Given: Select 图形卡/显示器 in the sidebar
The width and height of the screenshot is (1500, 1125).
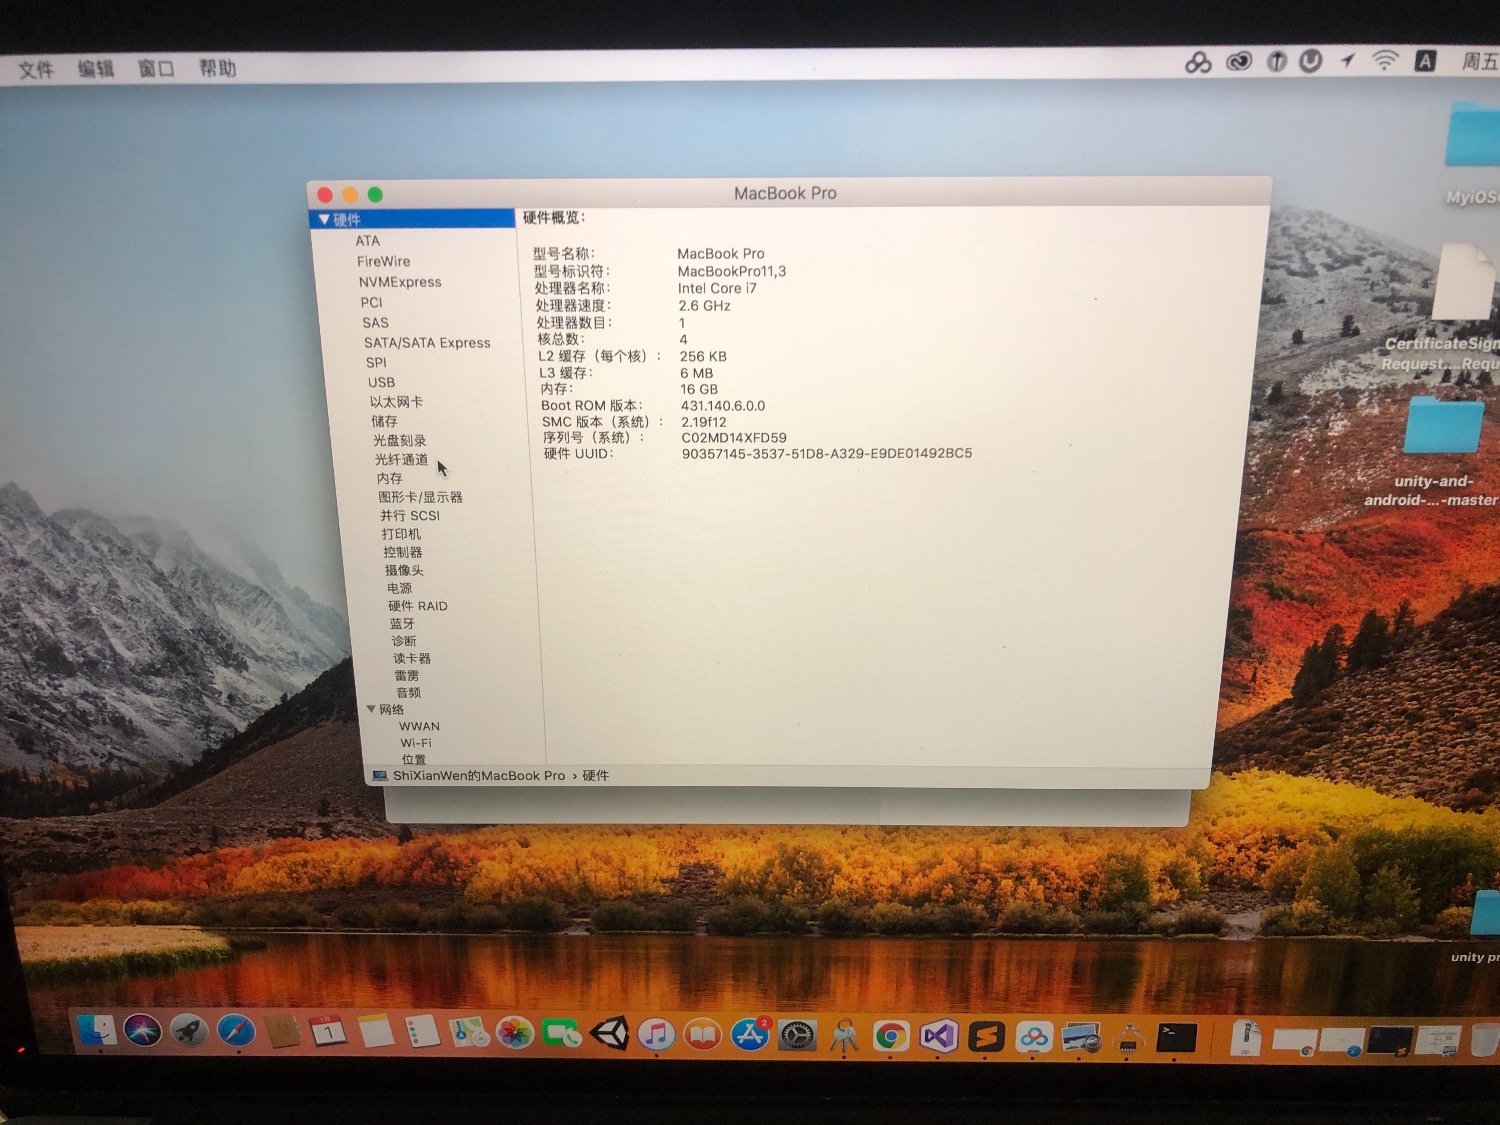Looking at the screenshot, I should point(420,497).
